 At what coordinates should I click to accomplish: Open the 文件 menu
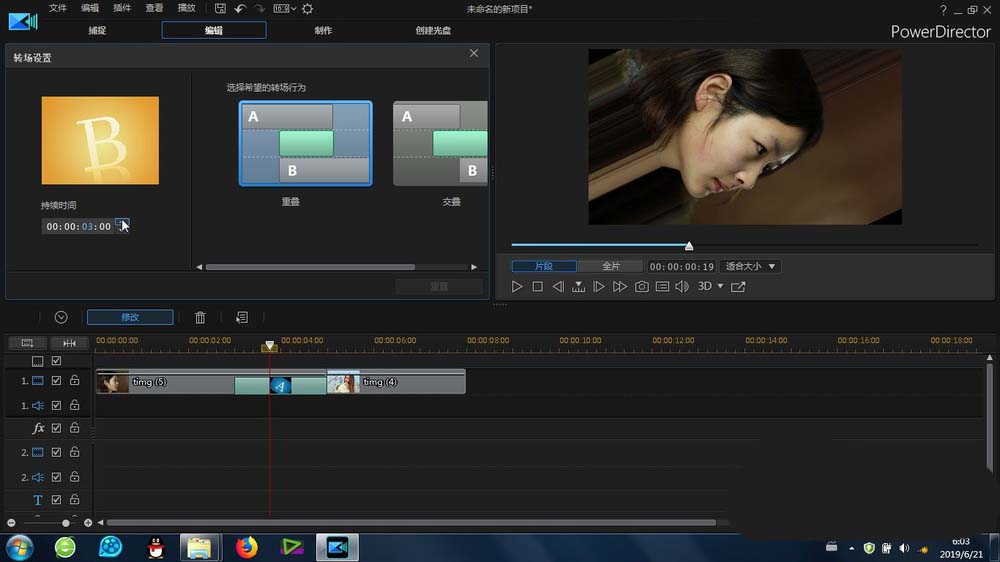[58, 9]
